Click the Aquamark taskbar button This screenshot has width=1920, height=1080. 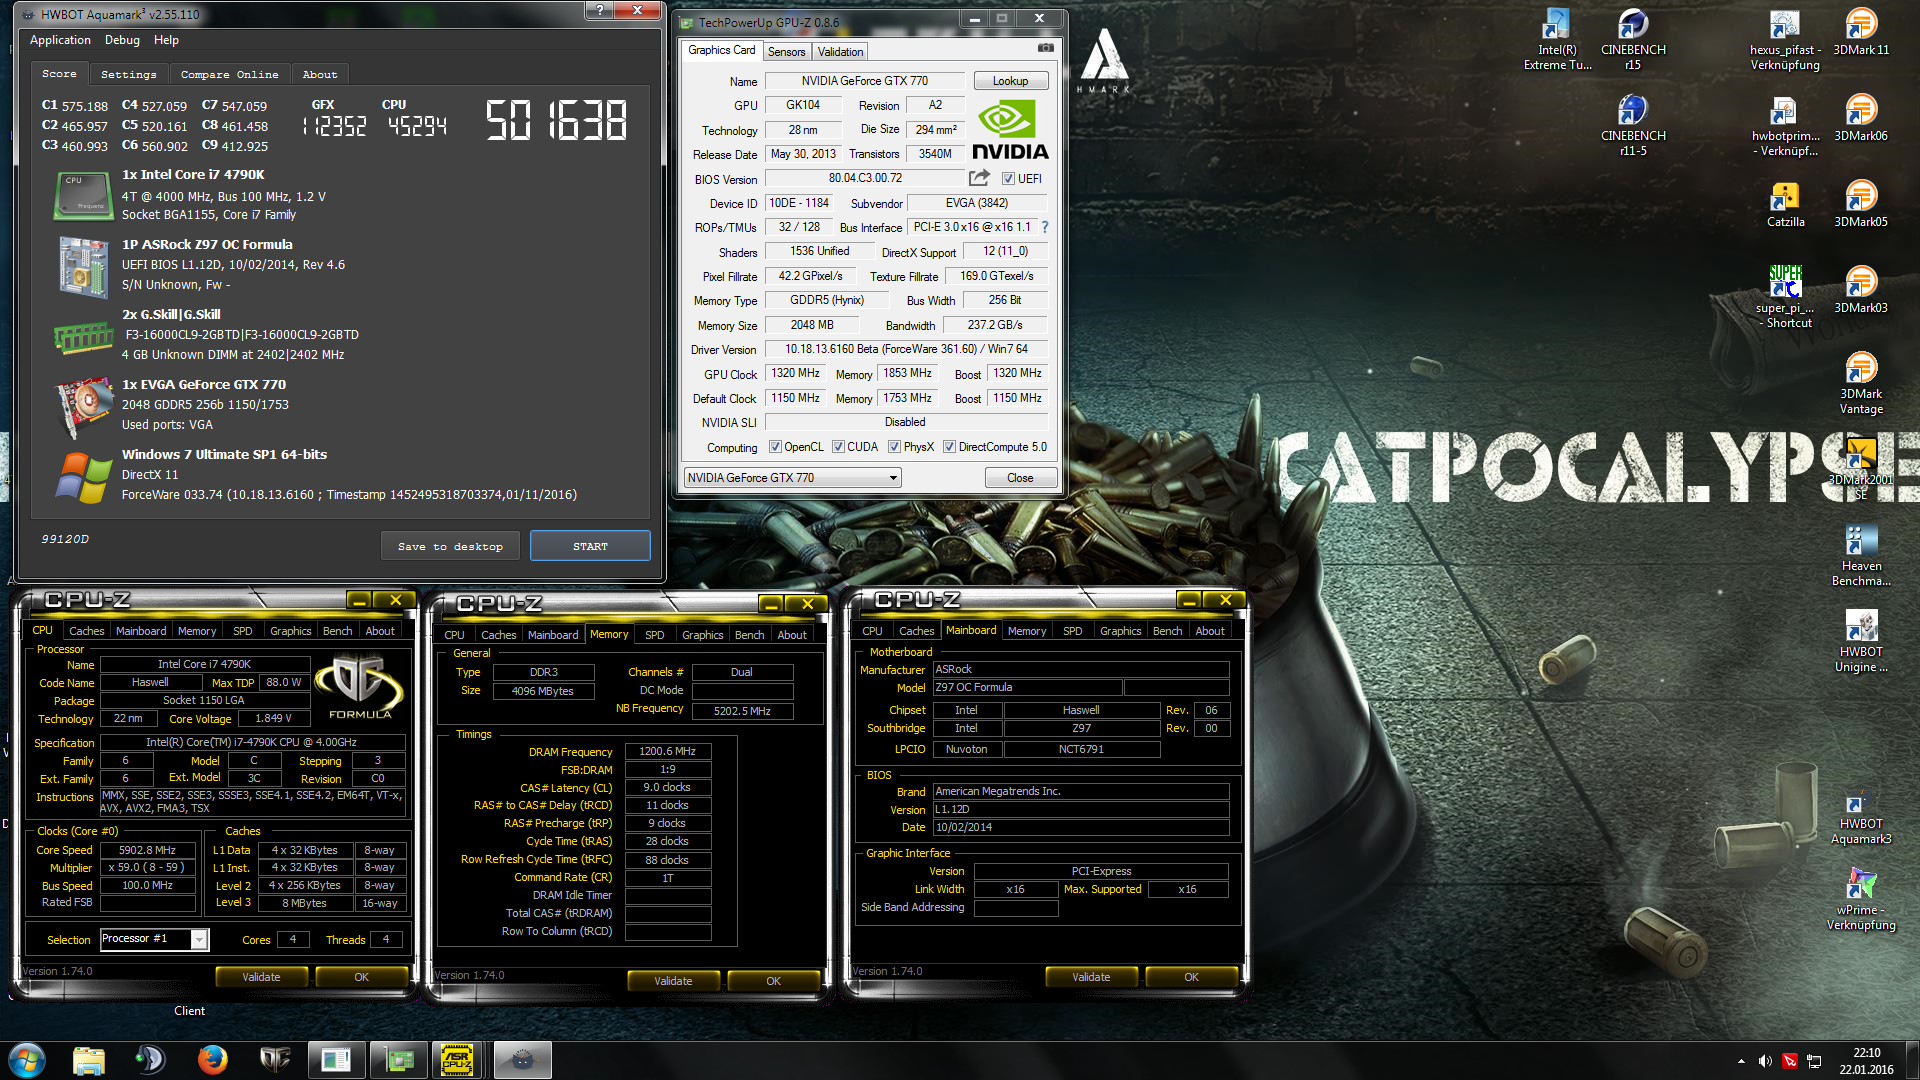tap(522, 1060)
